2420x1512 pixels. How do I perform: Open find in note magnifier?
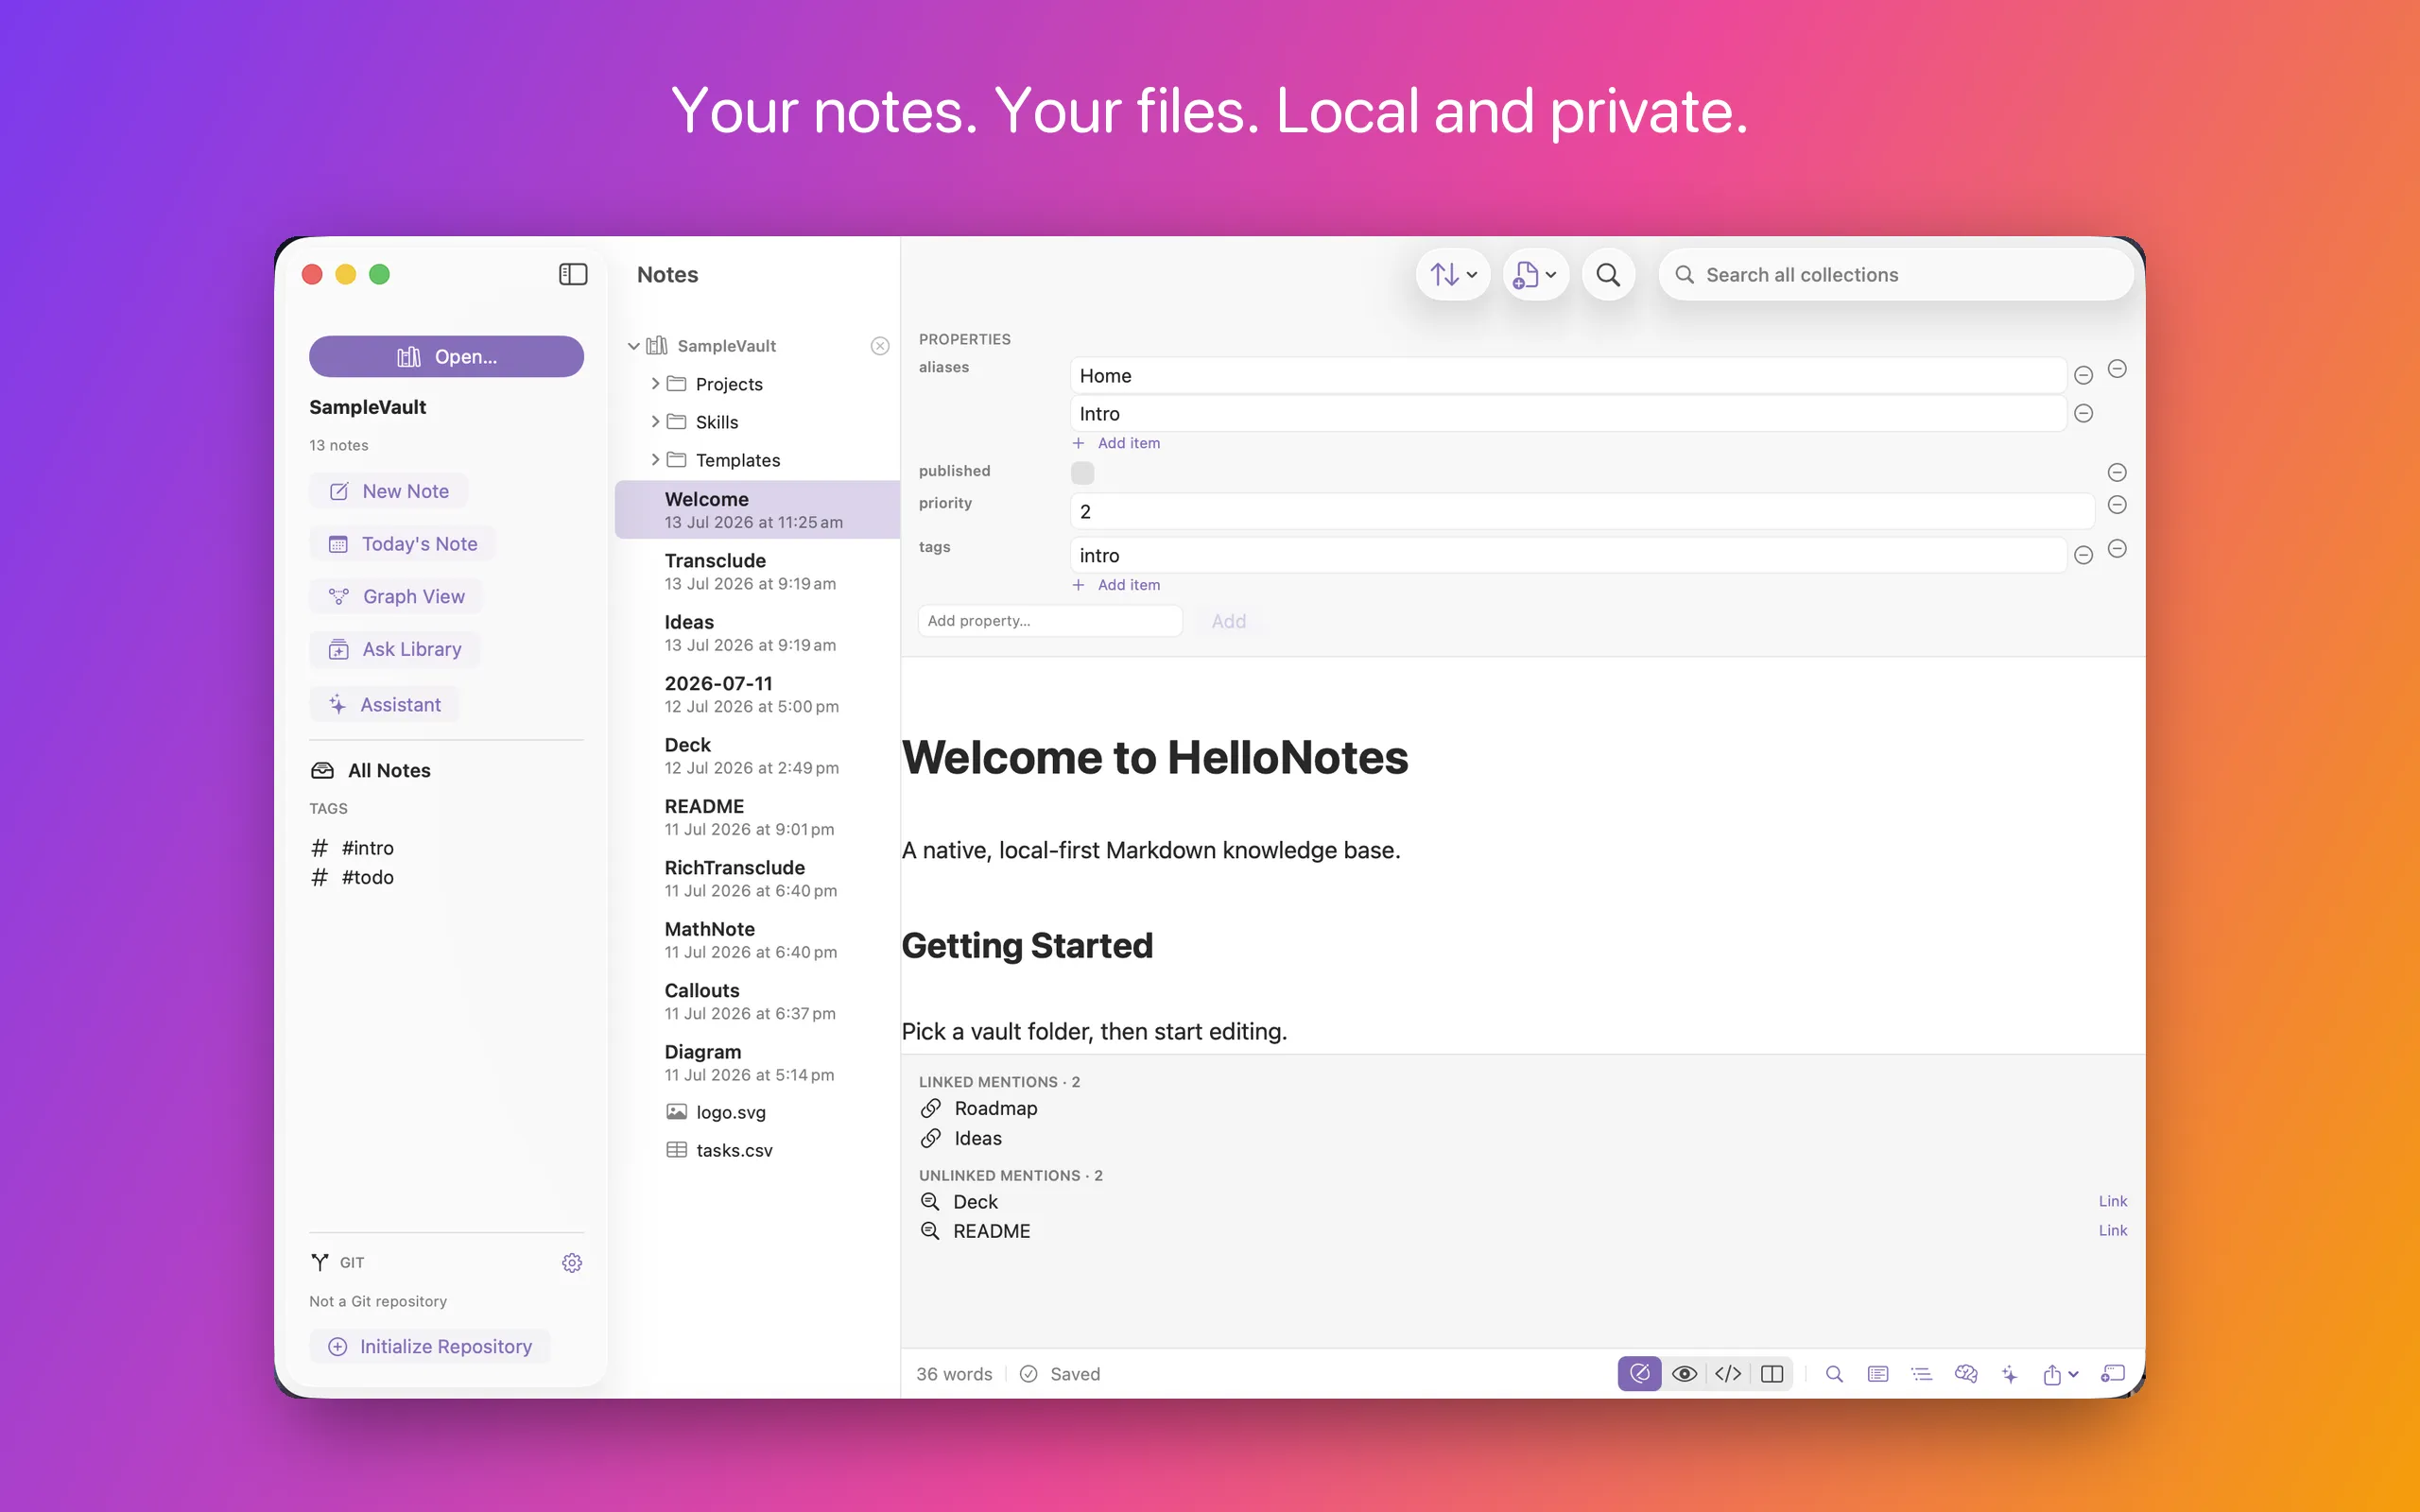[x=1834, y=1374]
